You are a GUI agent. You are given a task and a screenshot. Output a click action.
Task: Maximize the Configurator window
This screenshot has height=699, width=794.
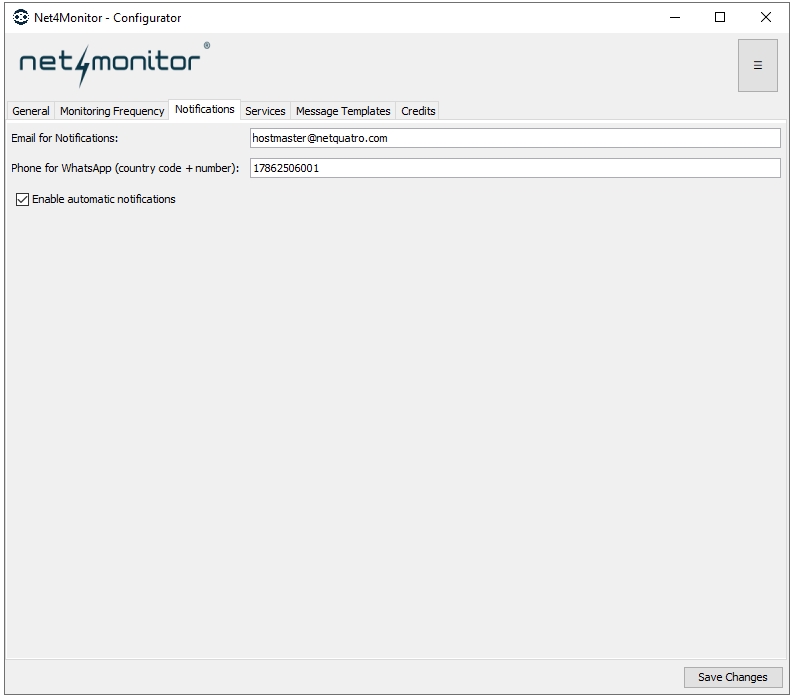tap(720, 17)
